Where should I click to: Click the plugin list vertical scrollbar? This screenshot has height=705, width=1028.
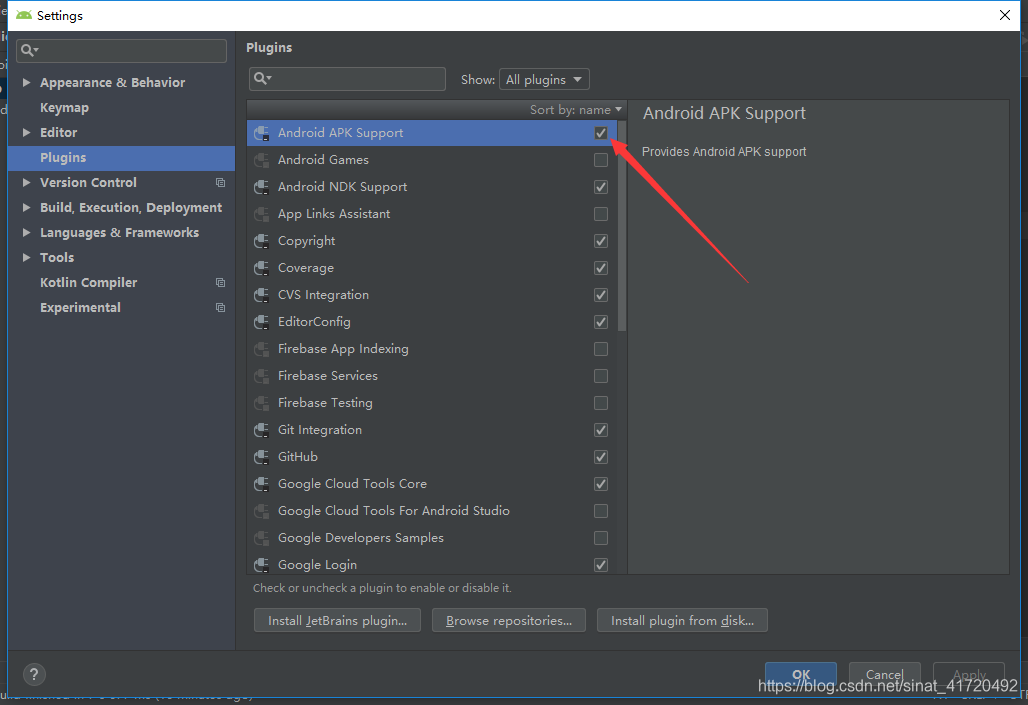tap(622, 226)
